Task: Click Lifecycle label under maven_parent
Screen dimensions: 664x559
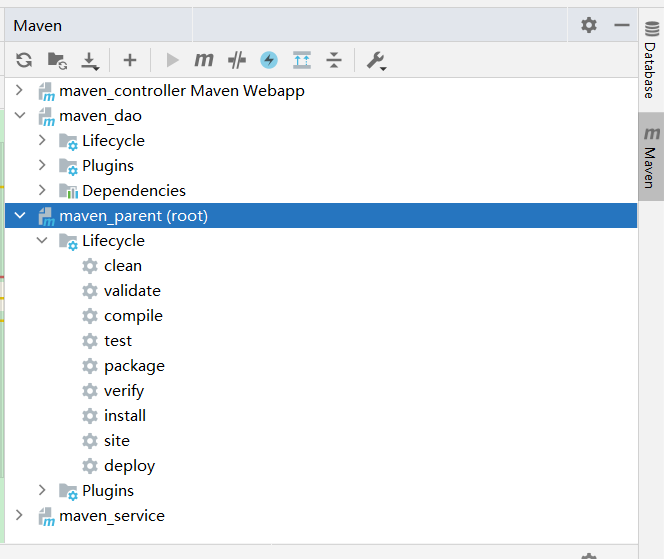Action: [113, 241]
